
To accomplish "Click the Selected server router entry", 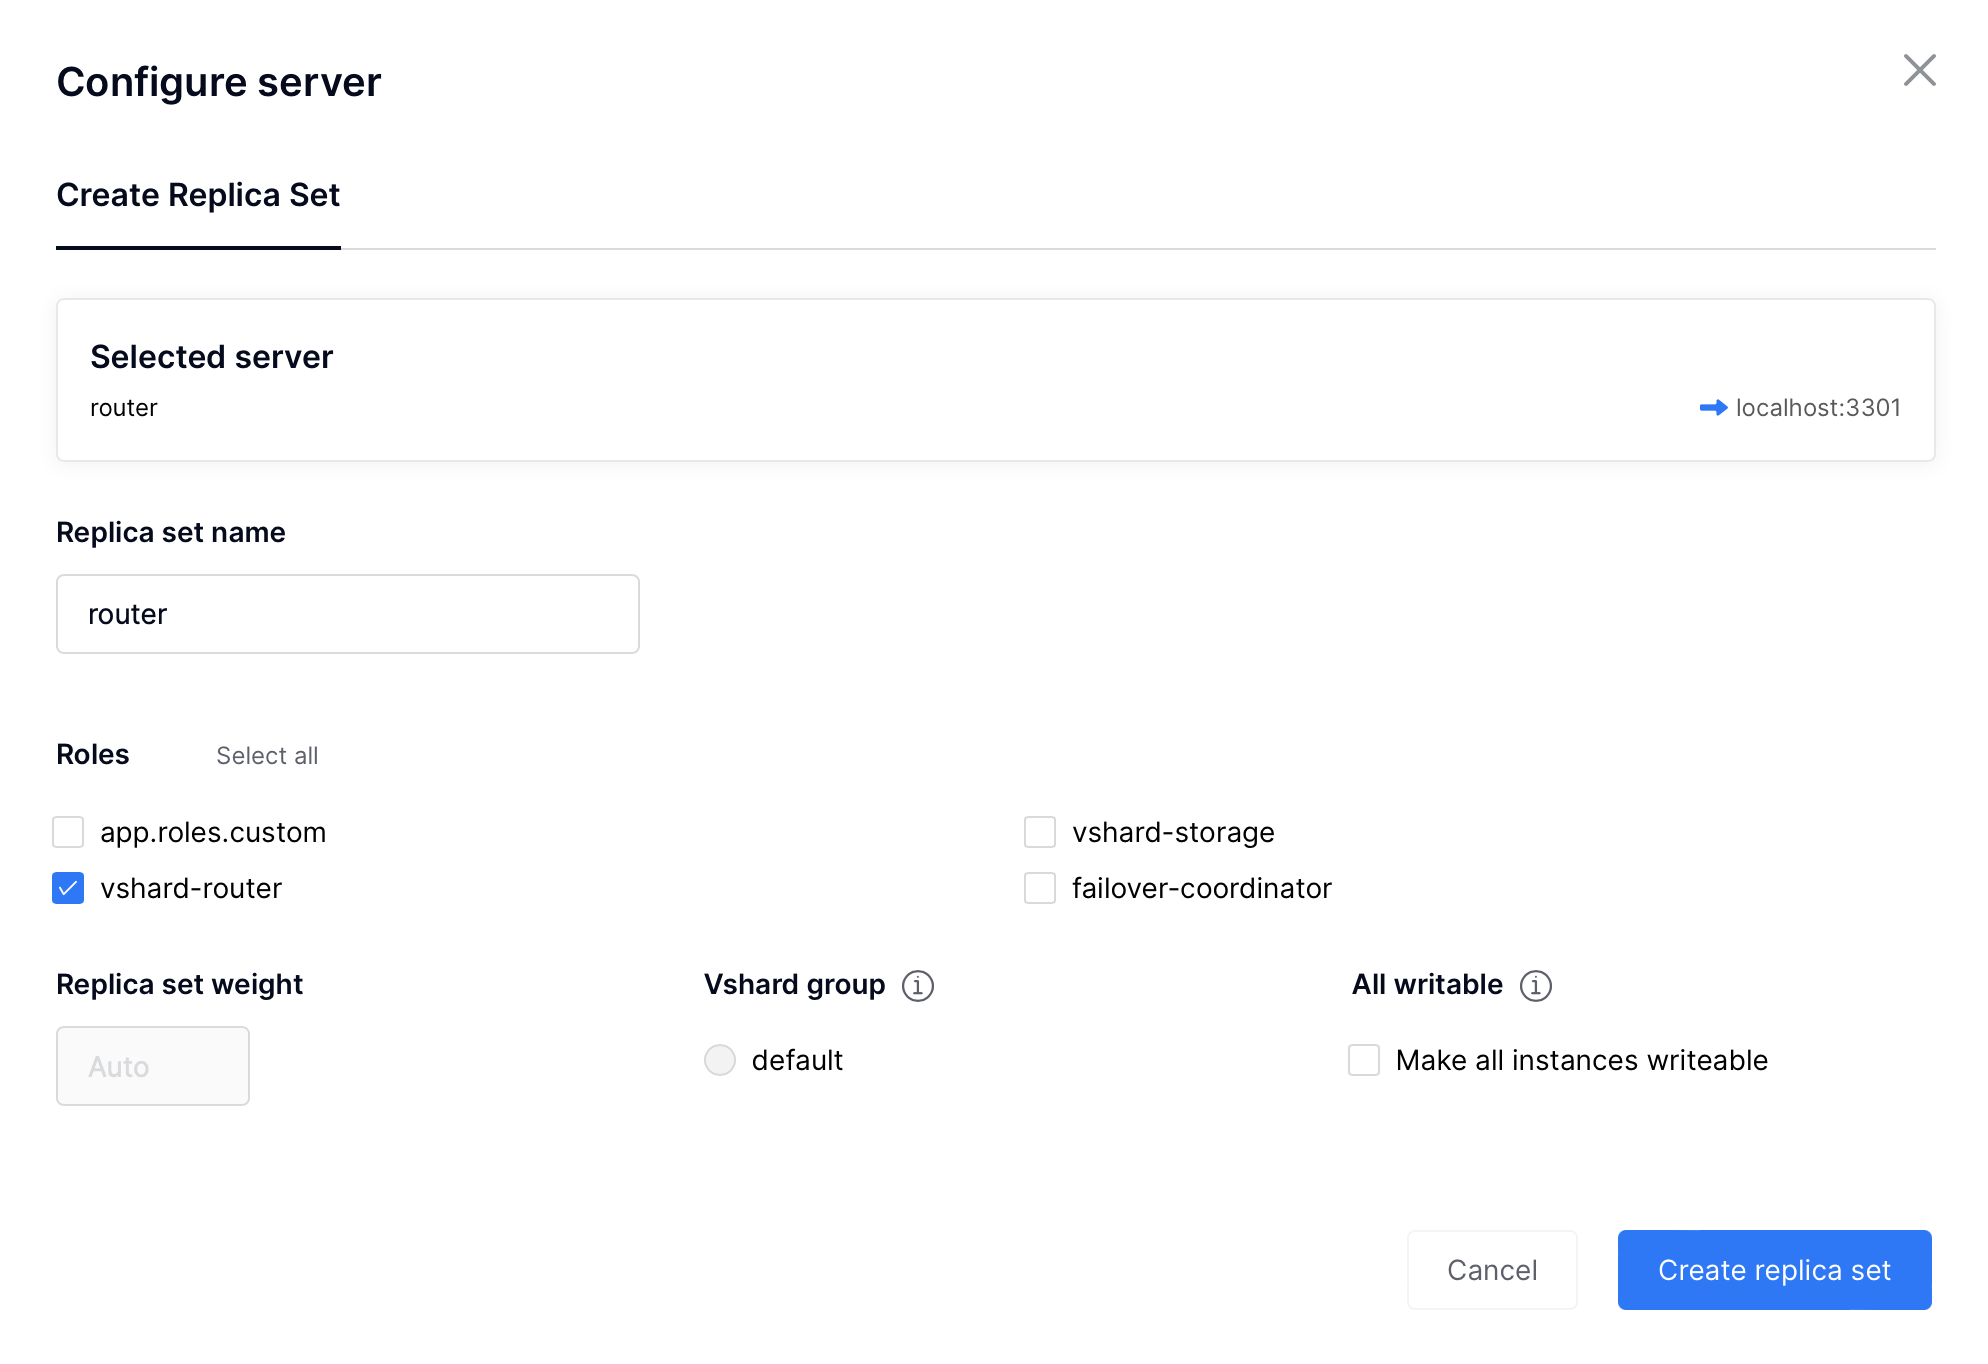I will [x=124, y=408].
